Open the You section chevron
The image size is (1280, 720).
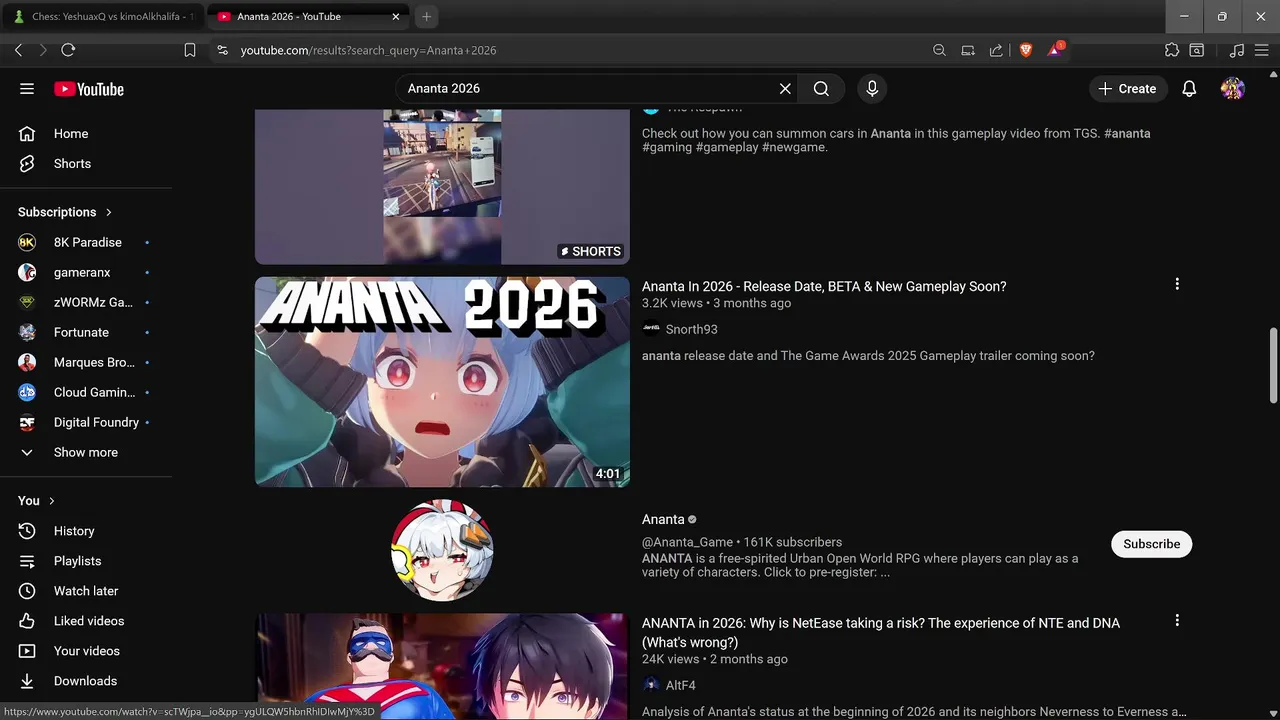(x=52, y=501)
